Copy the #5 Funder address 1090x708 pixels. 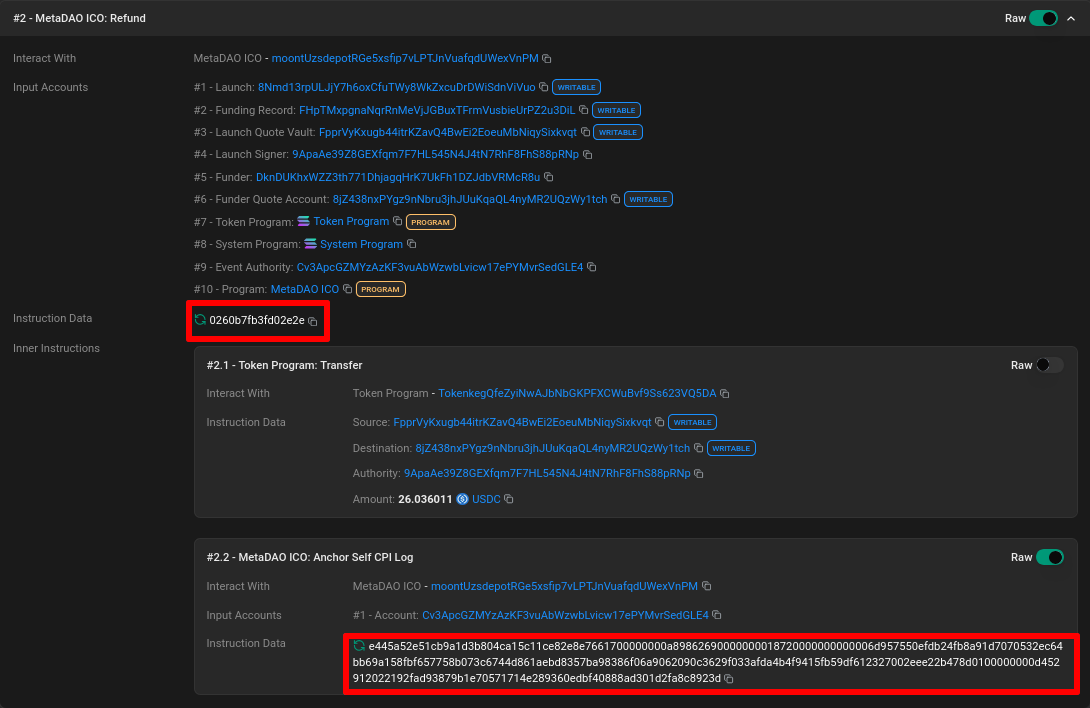coord(548,177)
